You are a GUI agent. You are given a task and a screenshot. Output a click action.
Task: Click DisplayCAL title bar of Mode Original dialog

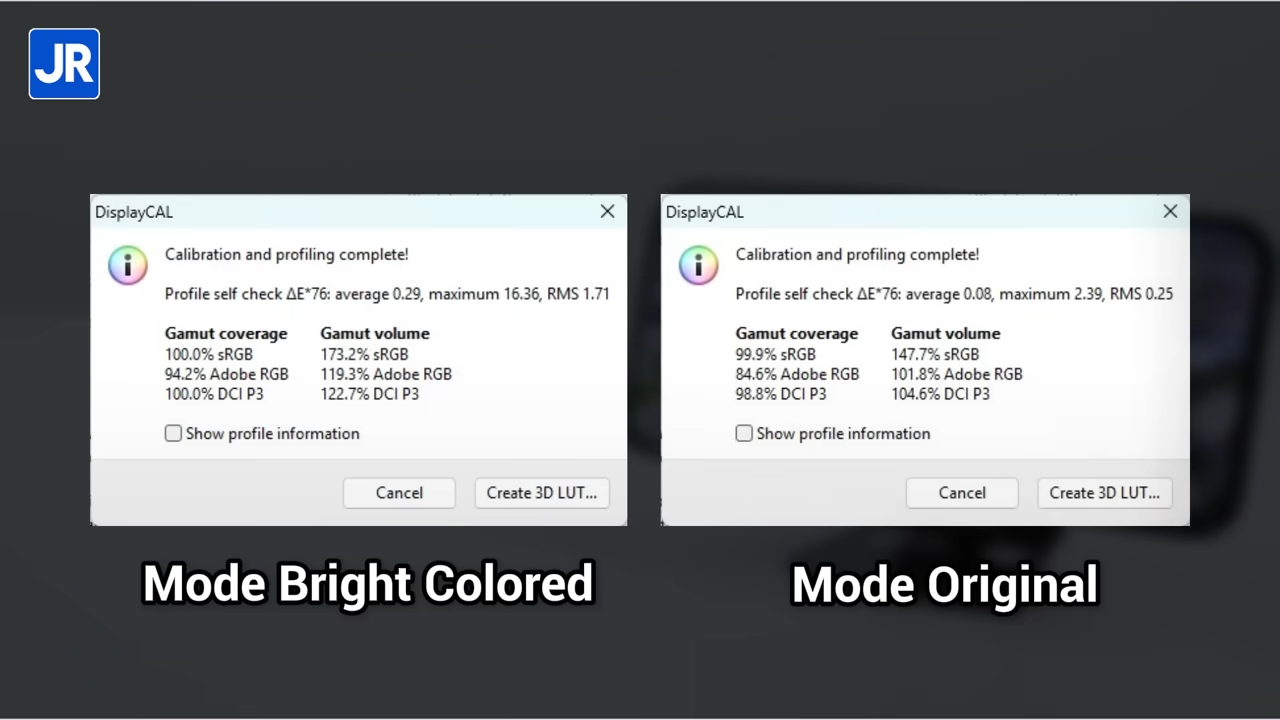[x=900, y=212]
